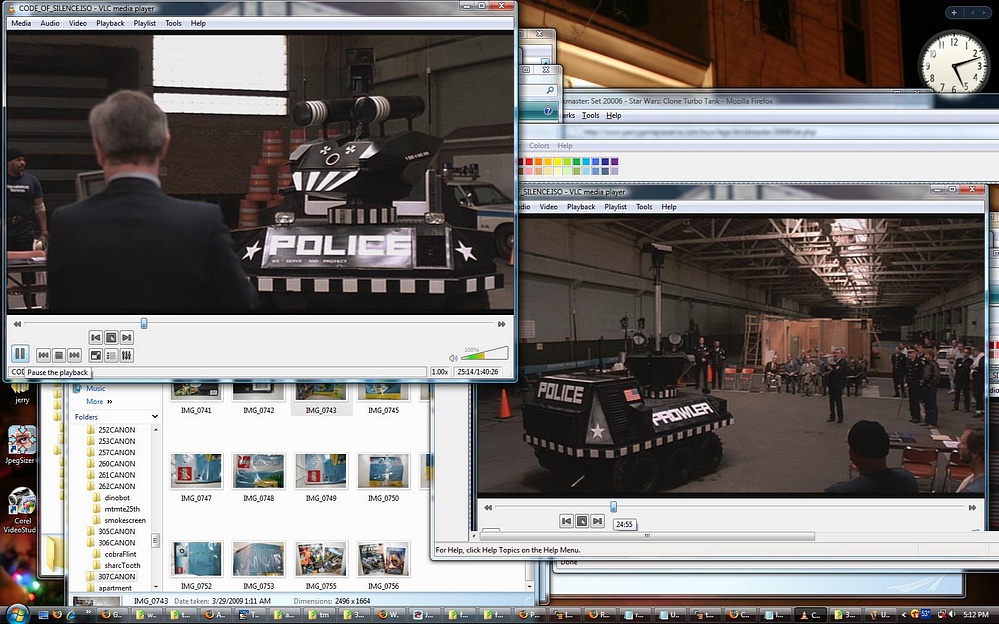This screenshot has height=624, width=999.
Task: Open DVD menu button in front VLC window
Action: pyautogui.click(x=111, y=337)
